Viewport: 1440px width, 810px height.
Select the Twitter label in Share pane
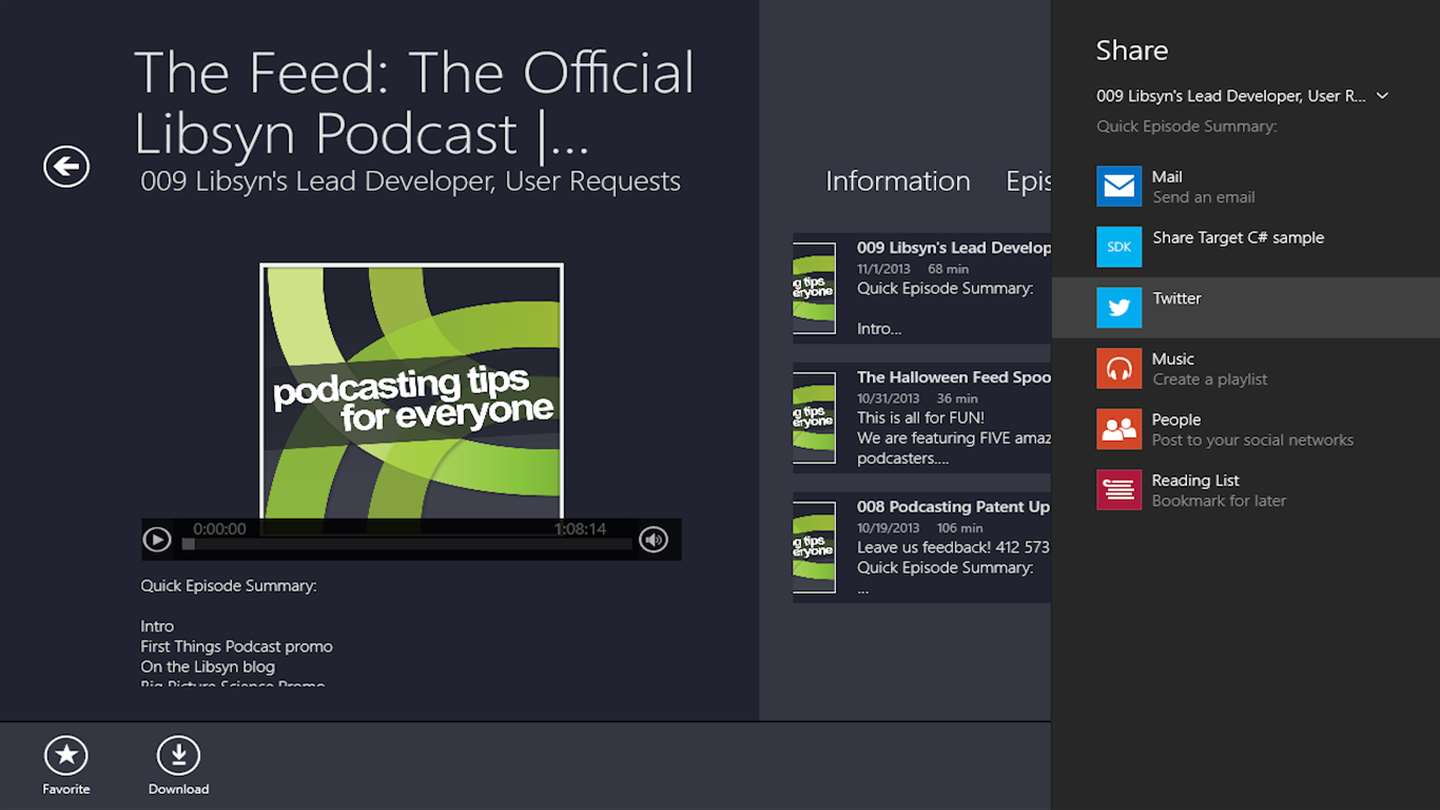pyautogui.click(x=1176, y=298)
